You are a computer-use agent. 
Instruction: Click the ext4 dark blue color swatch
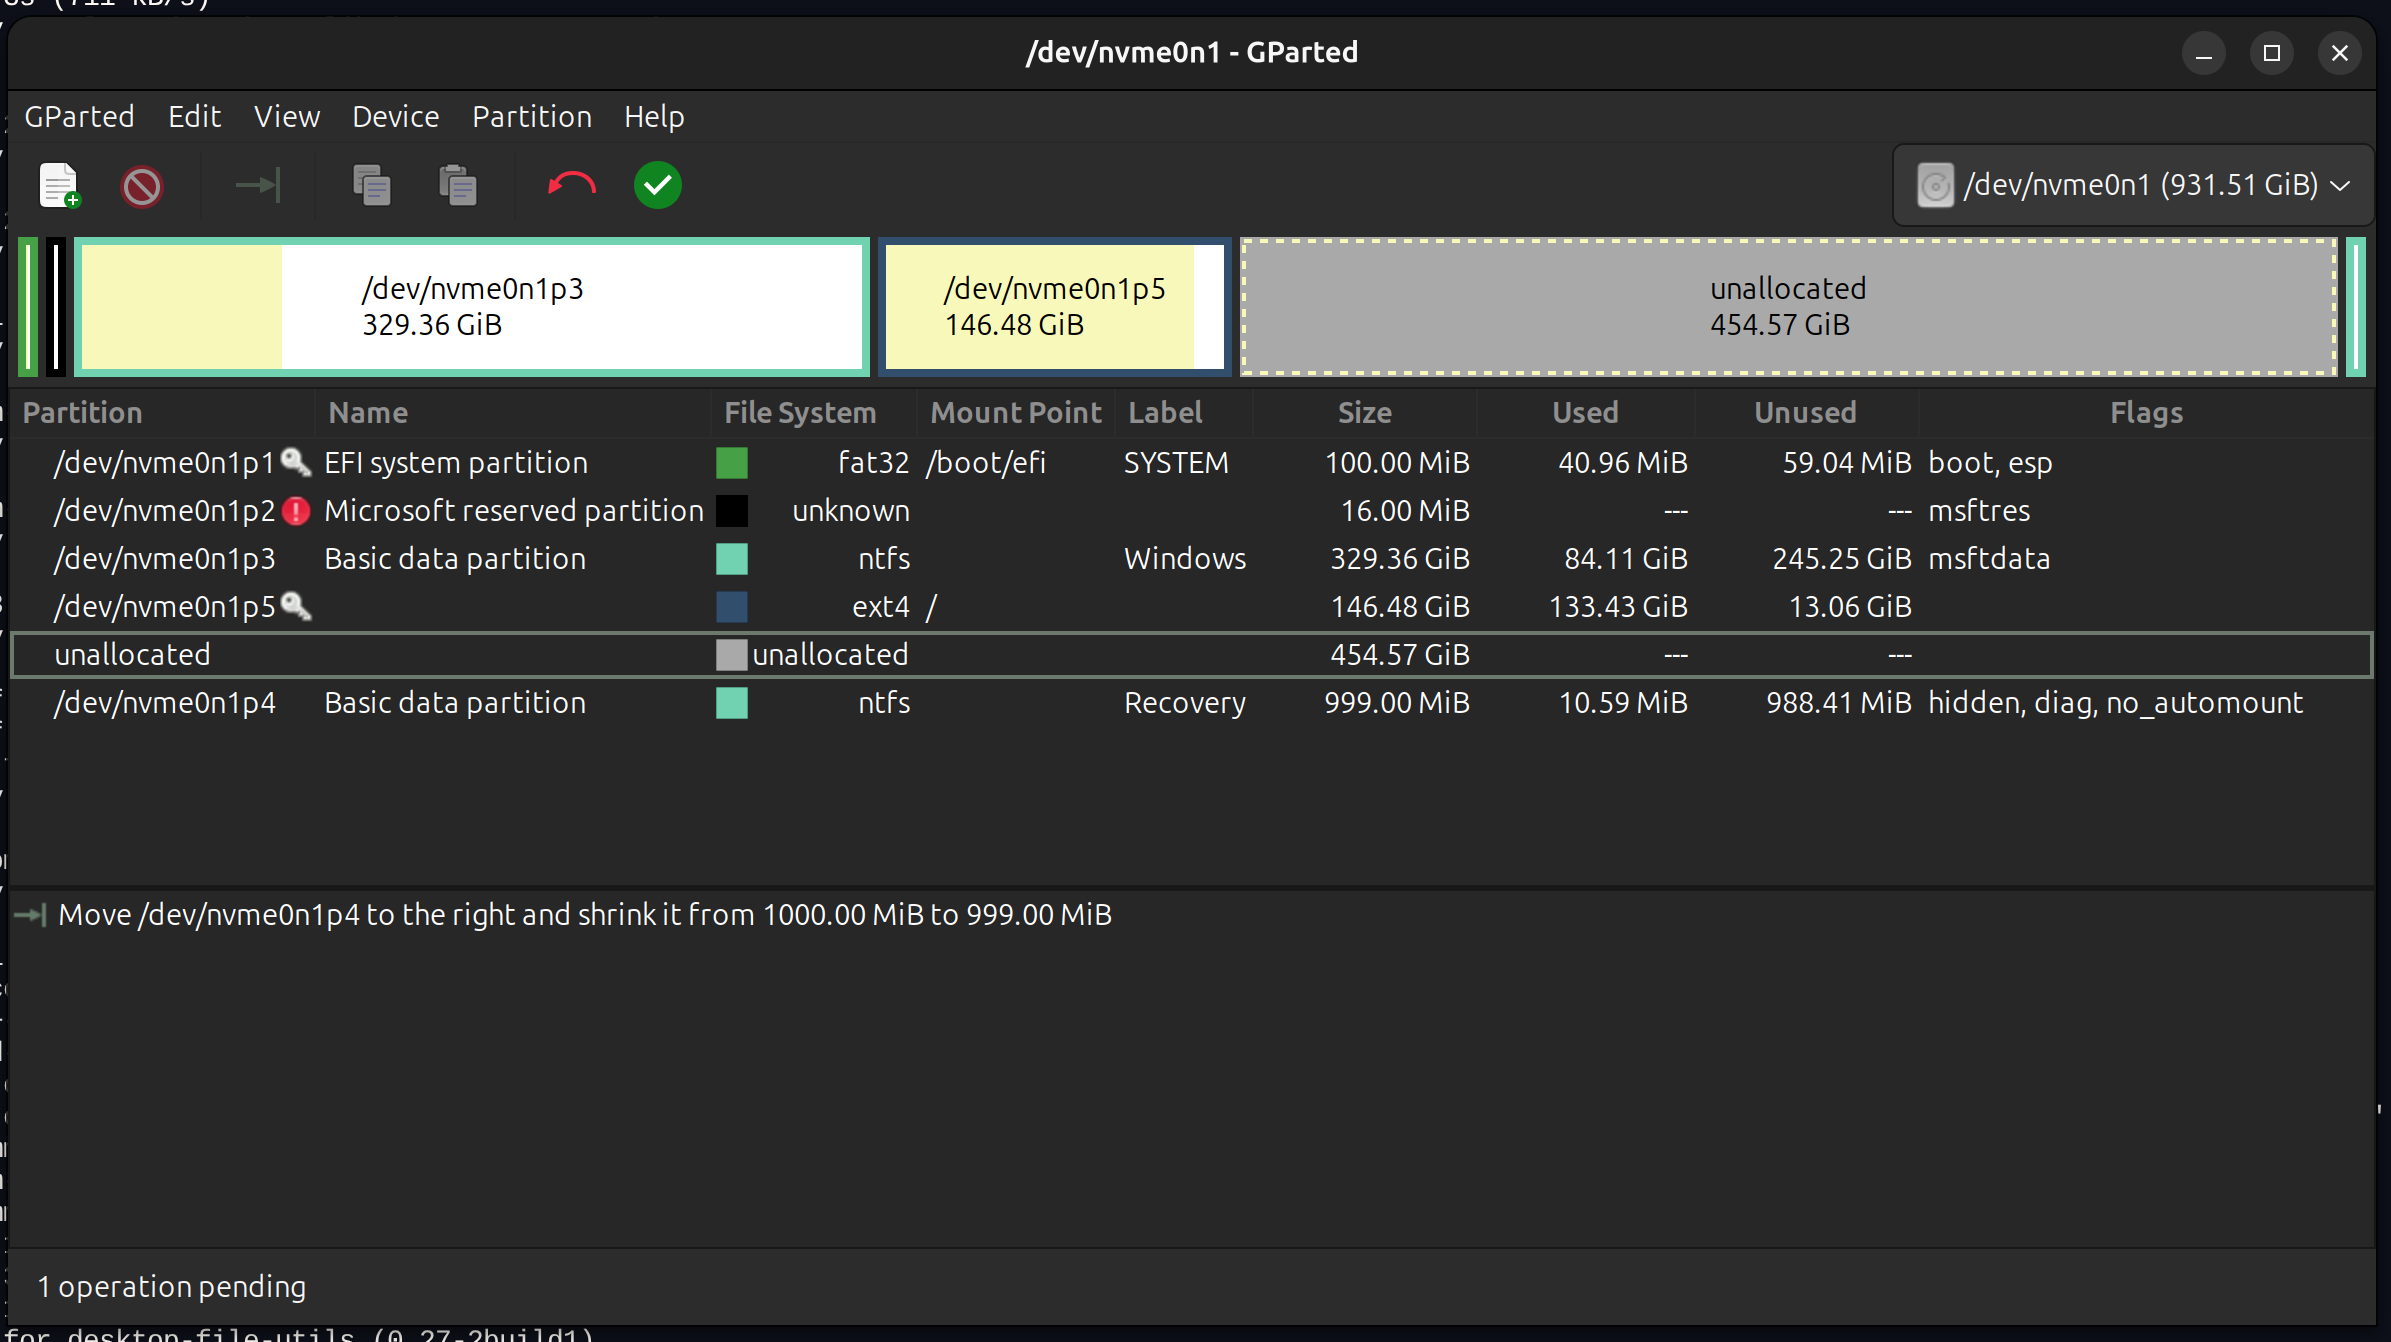pyautogui.click(x=732, y=607)
